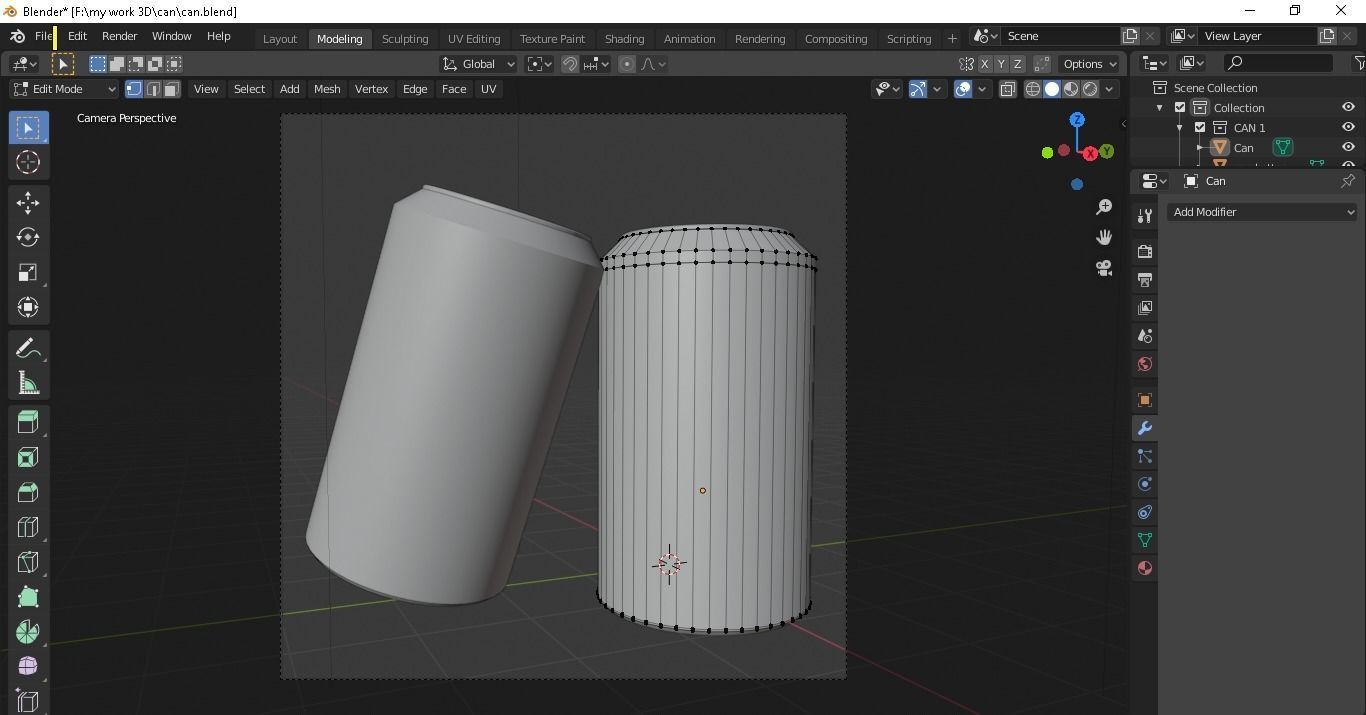The width and height of the screenshot is (1366, 715).
Task: Open the Mesh menu
Action: pyautogui.click(x=327, y=89)
